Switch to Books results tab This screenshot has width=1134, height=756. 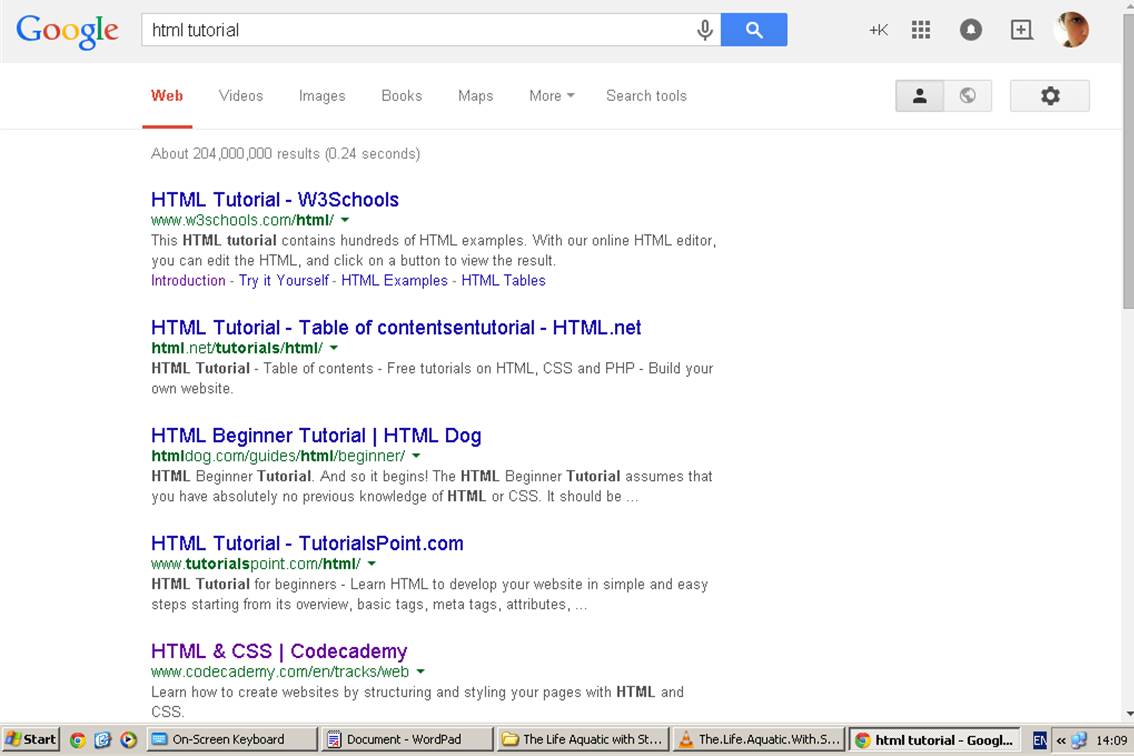point(401,95)
